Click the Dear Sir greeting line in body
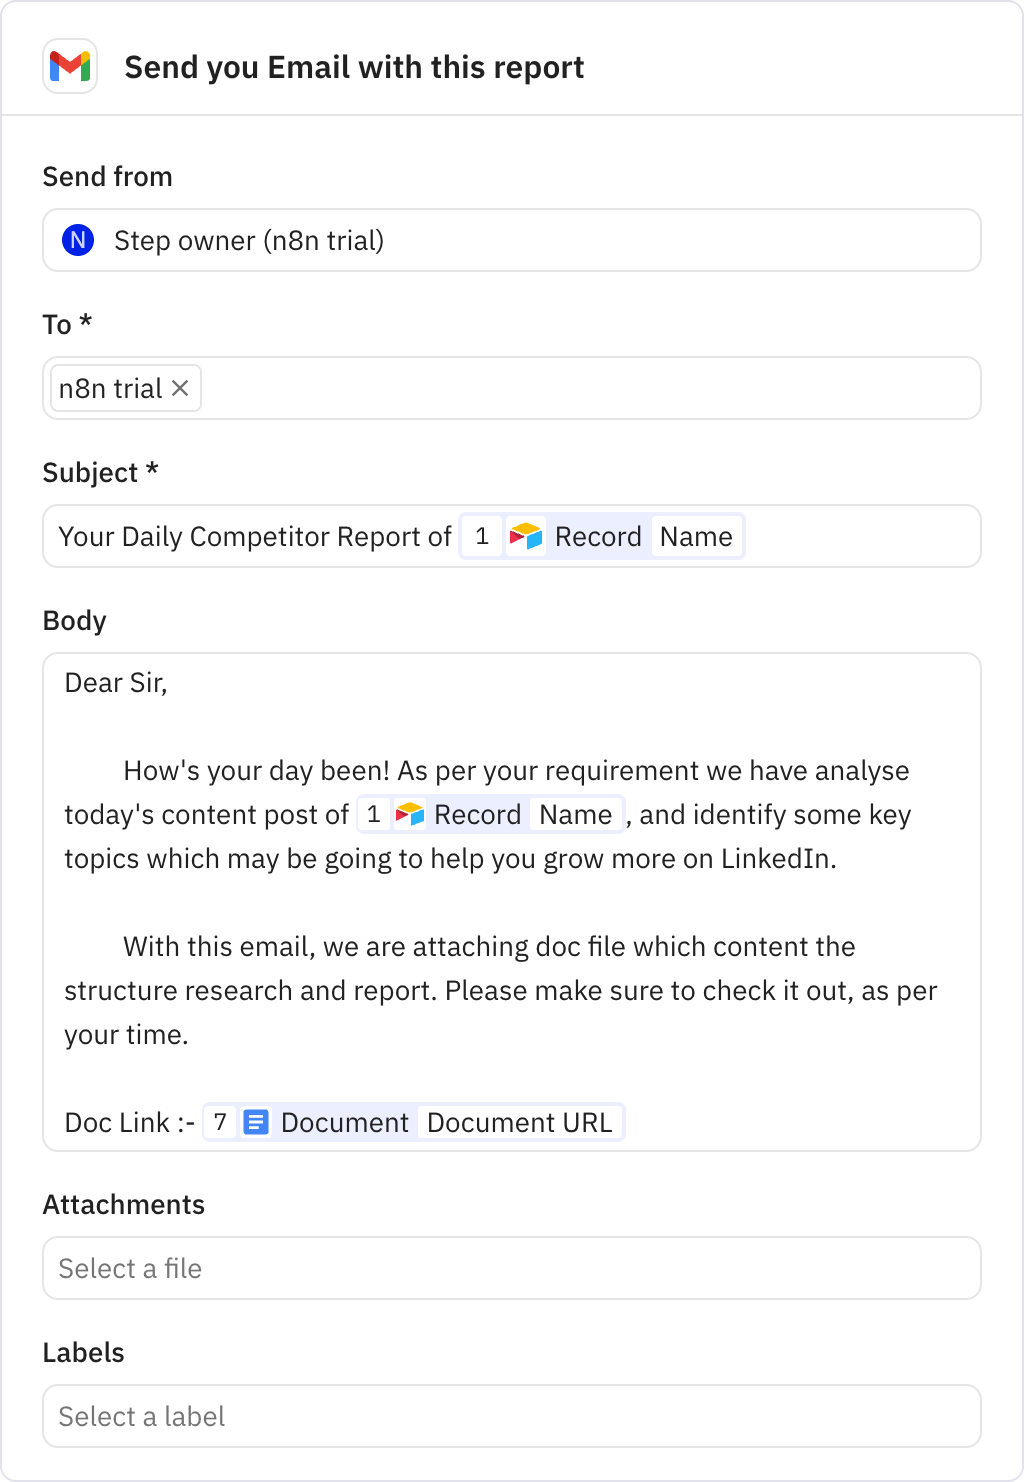 point(116,682)
